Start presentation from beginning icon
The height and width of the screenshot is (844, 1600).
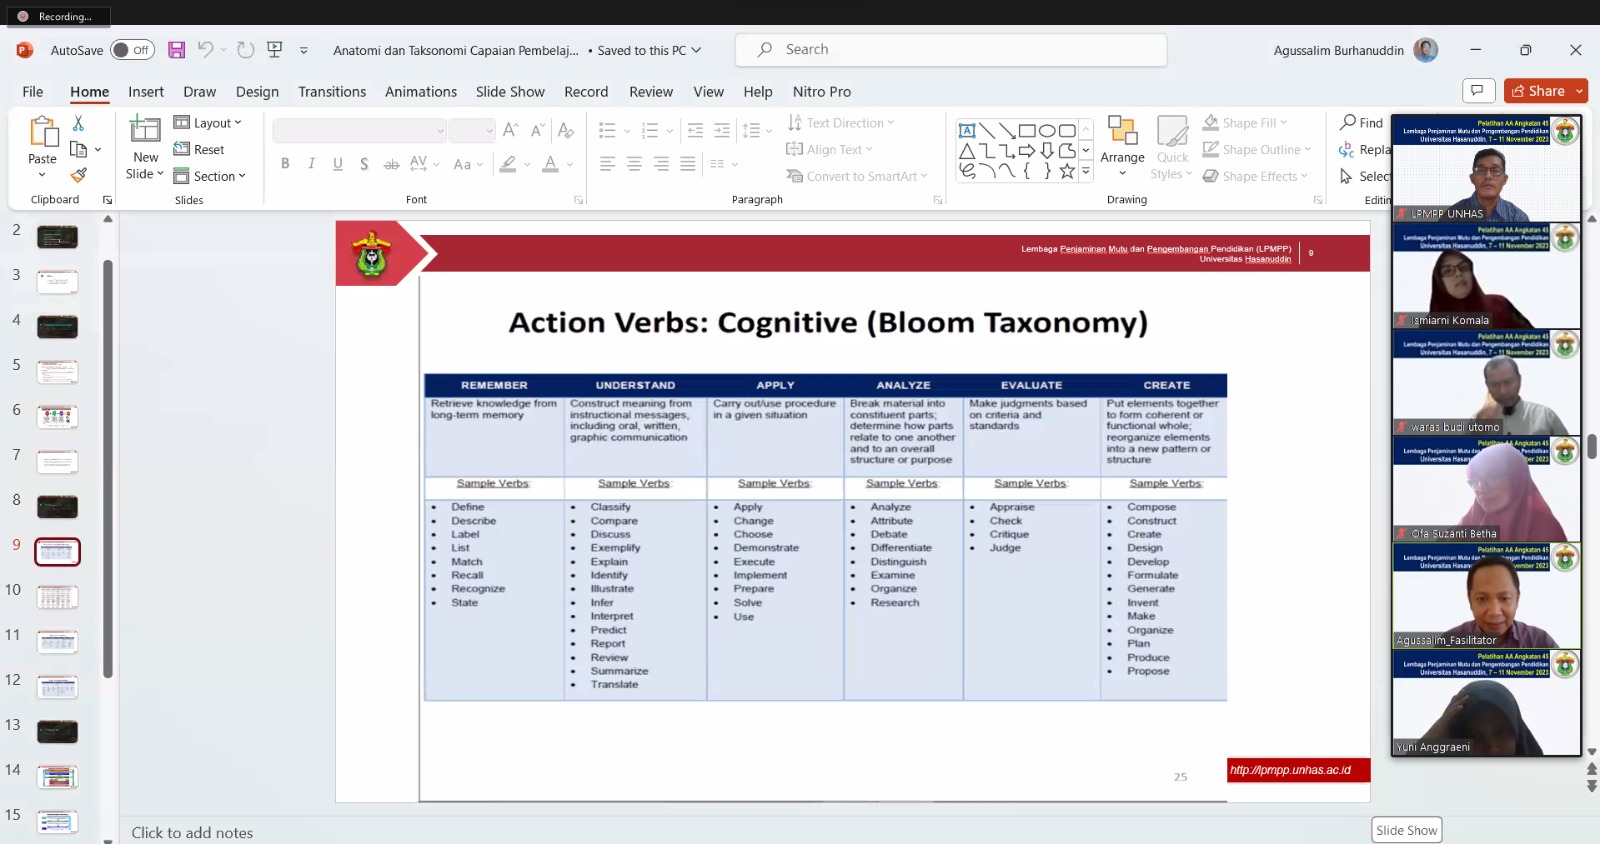click(x=275, y=50)
